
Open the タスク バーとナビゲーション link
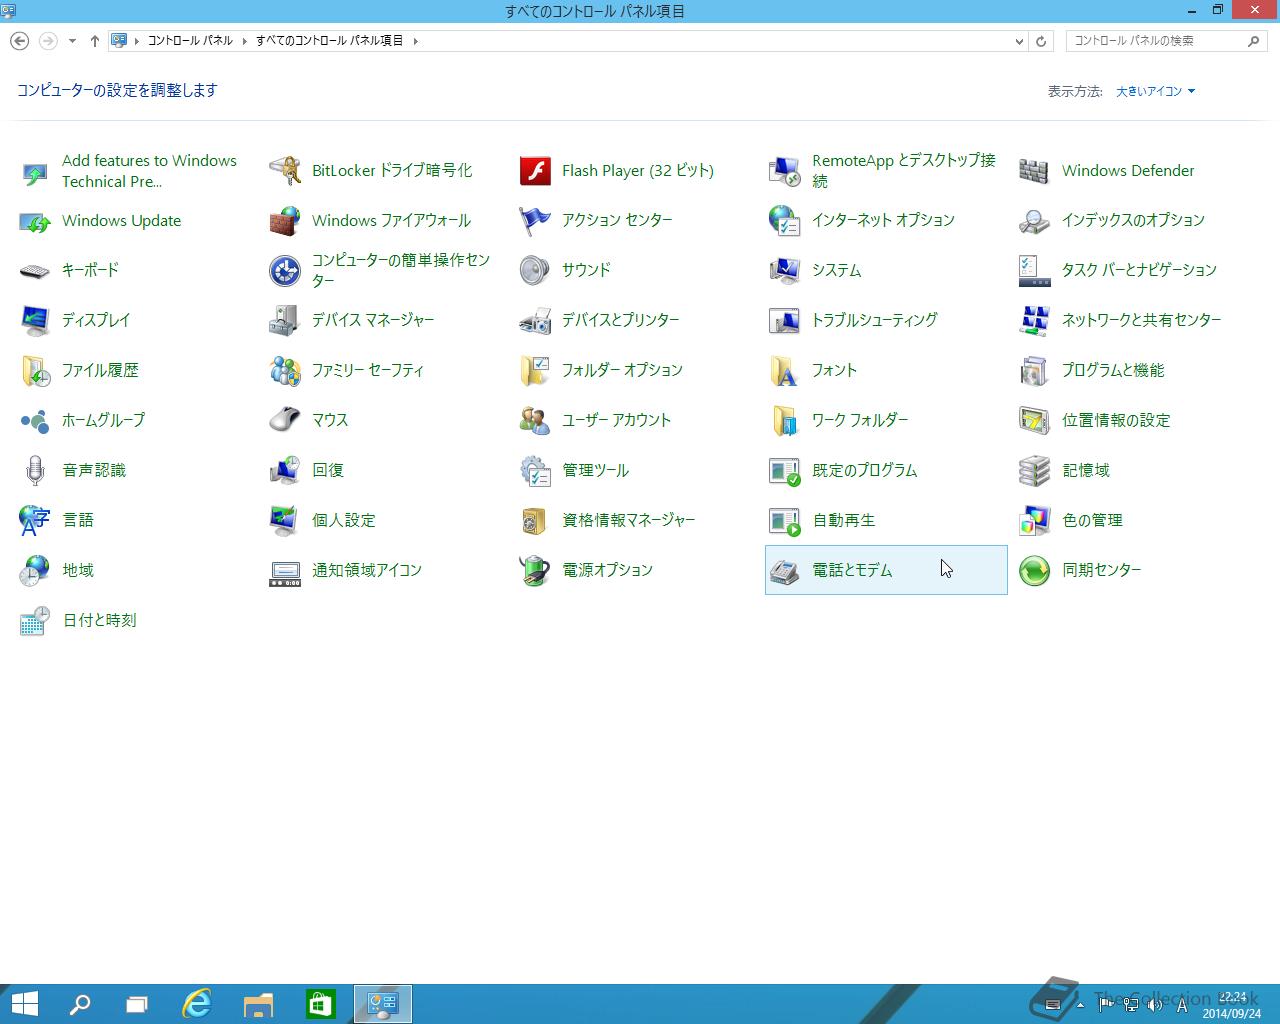tap(1139, 270)
